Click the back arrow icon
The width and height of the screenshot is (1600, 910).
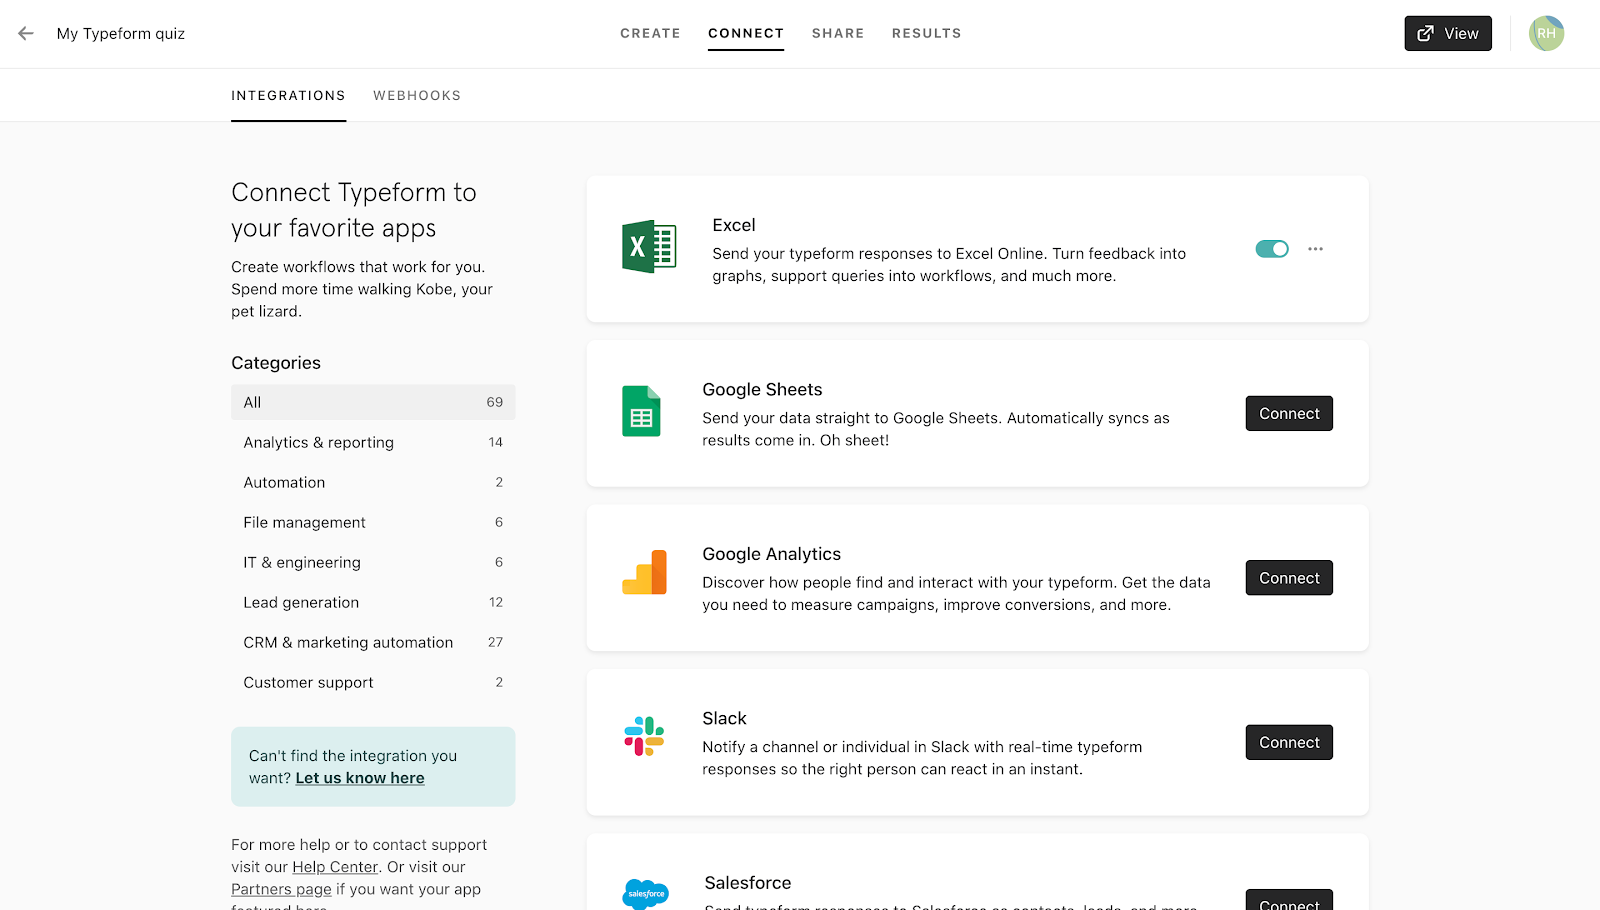coord(26,33)
